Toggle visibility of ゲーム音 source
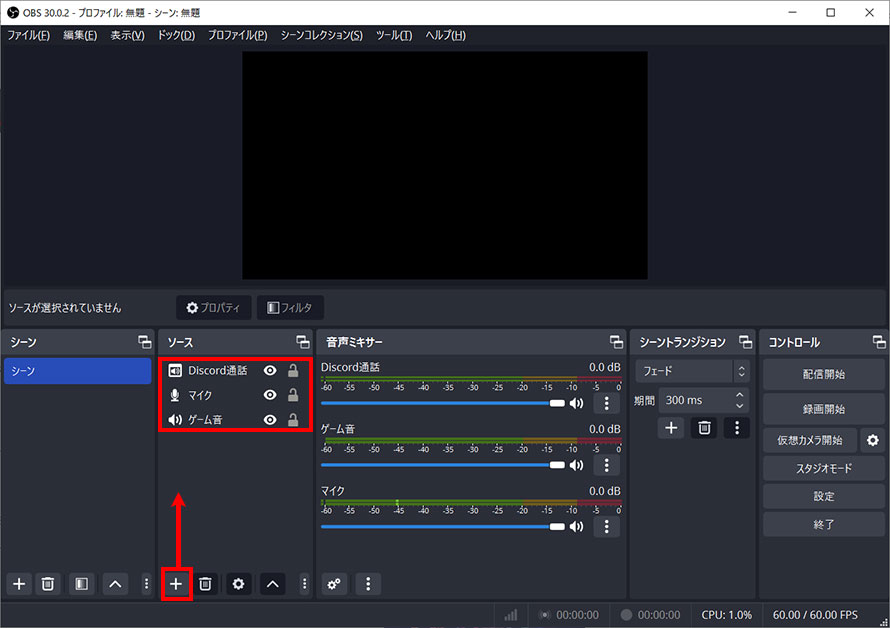Image resolution: width=890 pixels, height=628 pixels. tap(270, 420)
